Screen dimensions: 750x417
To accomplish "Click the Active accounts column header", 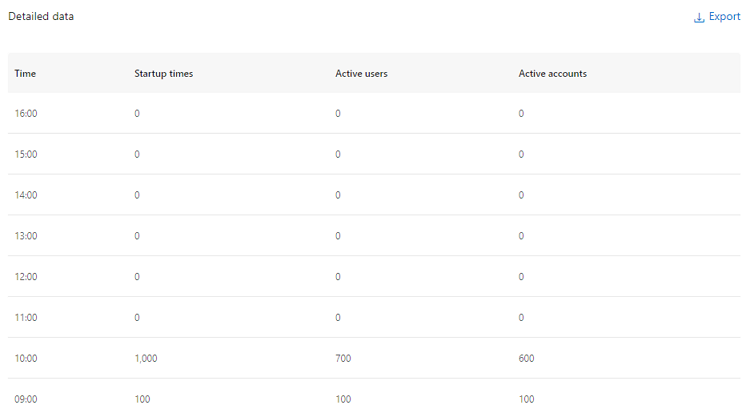I will click(x=552, y=74).
